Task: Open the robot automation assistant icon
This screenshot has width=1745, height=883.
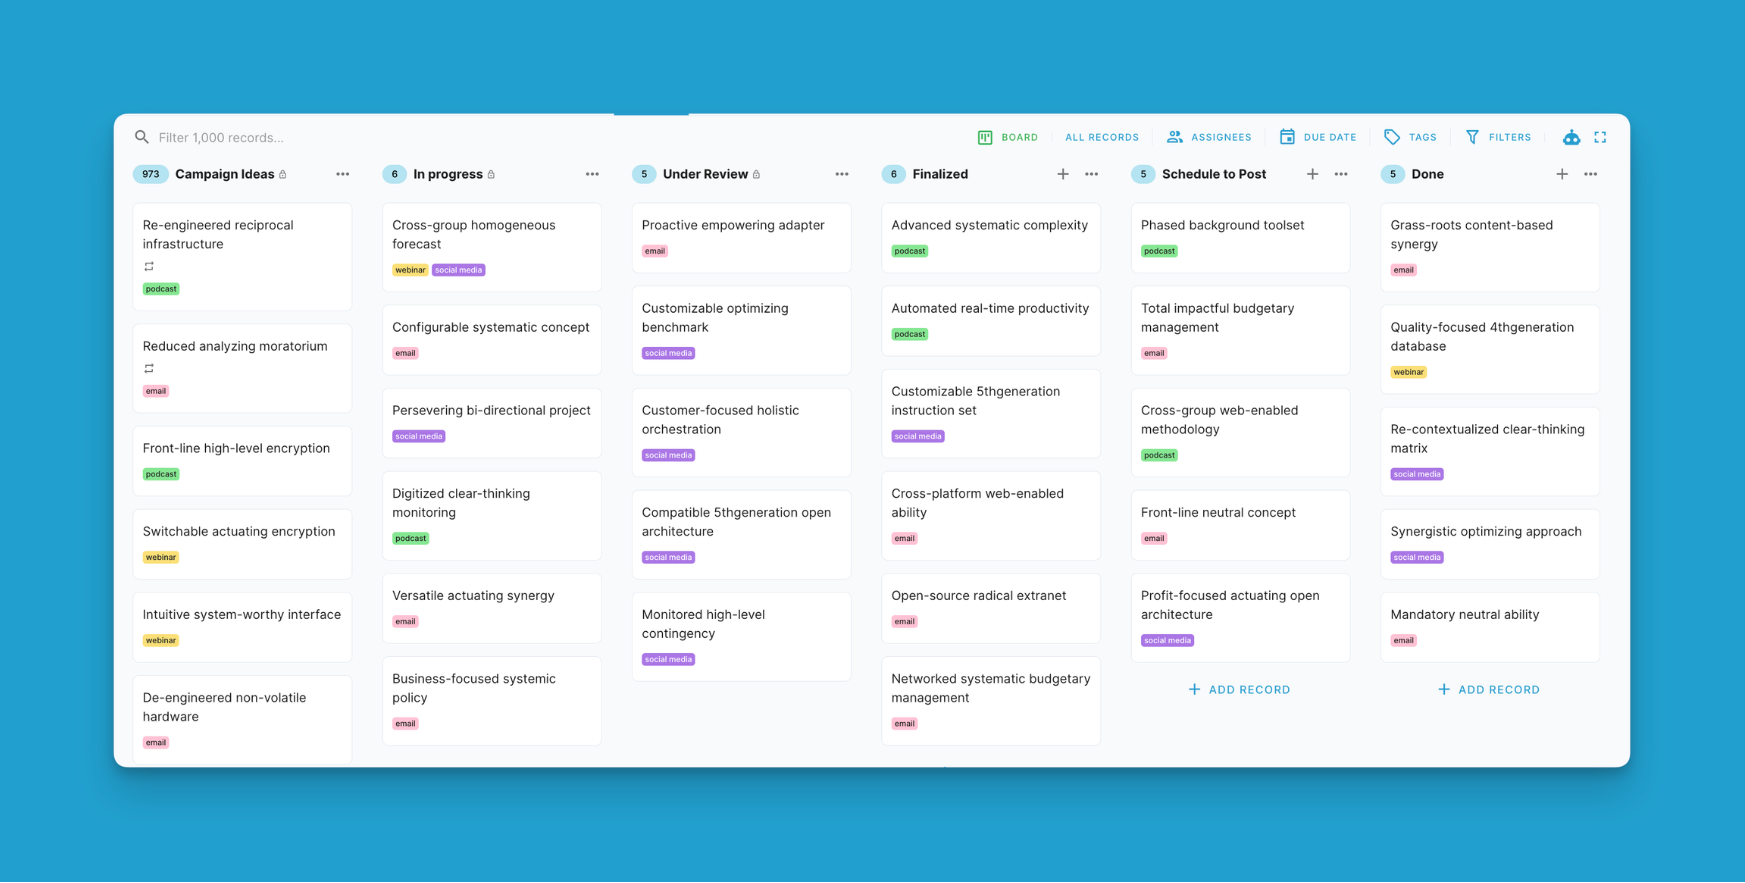Action: pyautogui.click(x=1571, y=138)
